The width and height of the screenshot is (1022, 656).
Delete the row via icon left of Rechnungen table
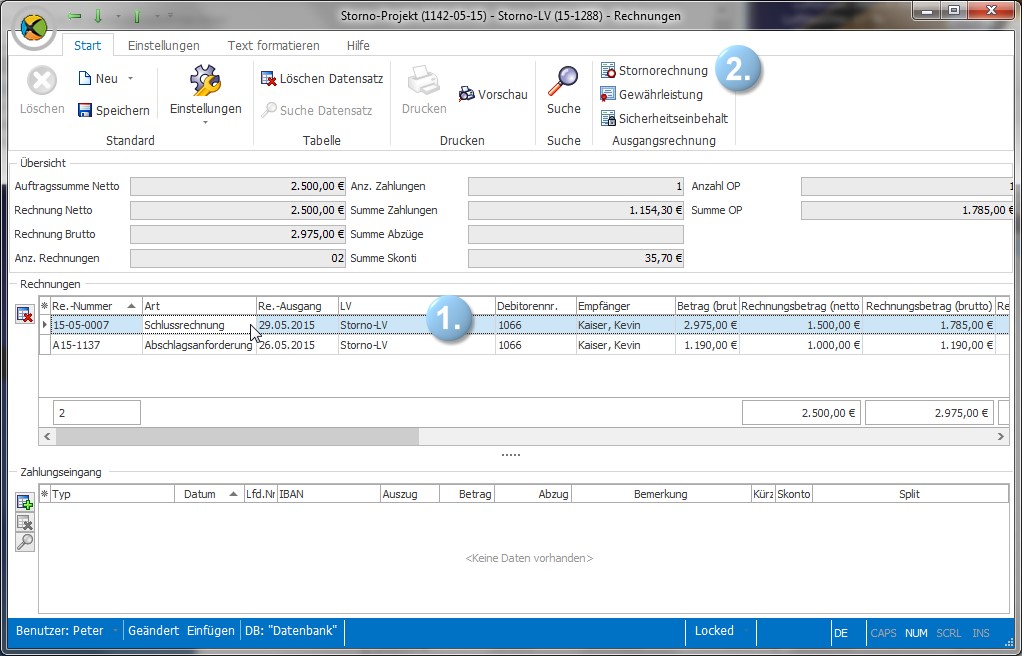point(24,314)
